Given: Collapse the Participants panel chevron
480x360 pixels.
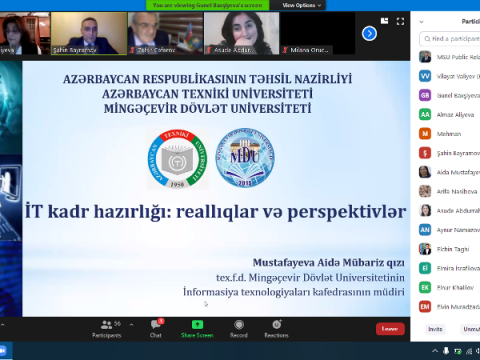Looking at the screenshot, I should (421, 22).
